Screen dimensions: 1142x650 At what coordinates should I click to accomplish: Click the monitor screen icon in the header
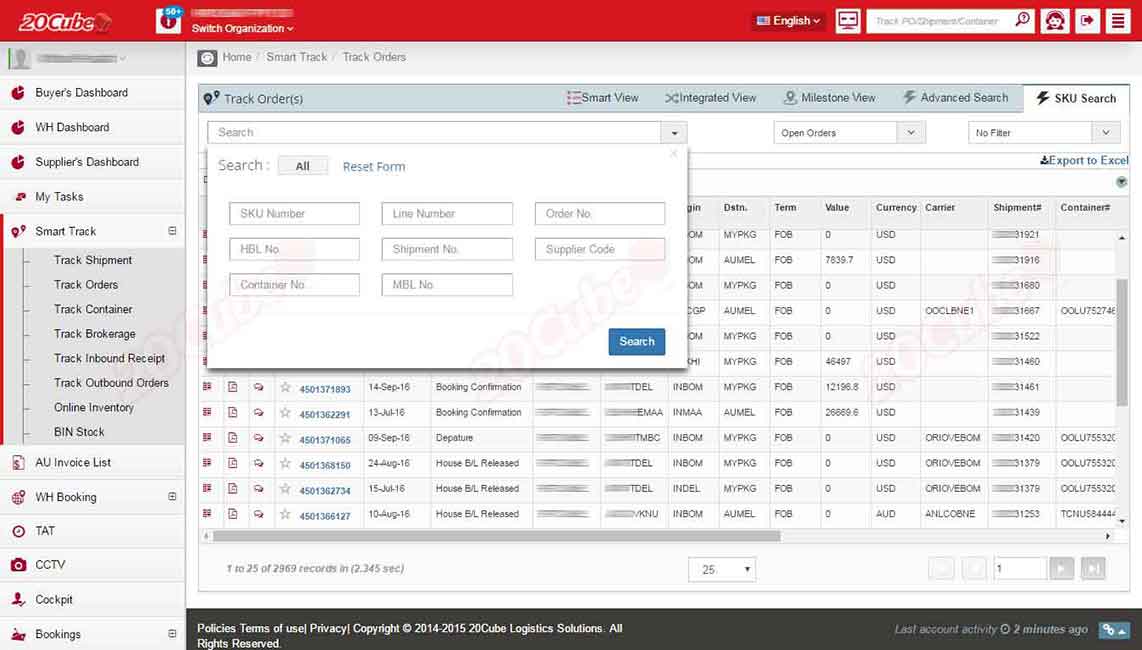[848, 20]
